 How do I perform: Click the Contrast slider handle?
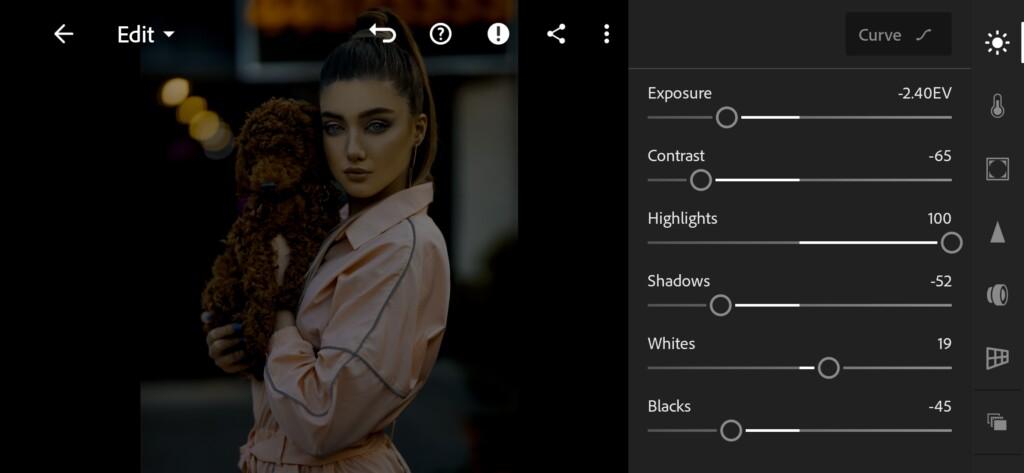(x=701, y=180)
